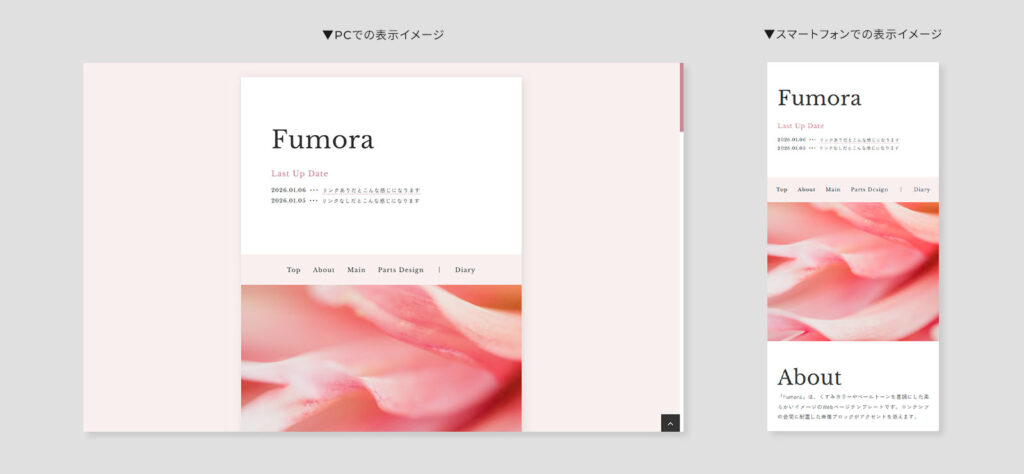Click the large Fumora title in PC preview

point(322,140)
